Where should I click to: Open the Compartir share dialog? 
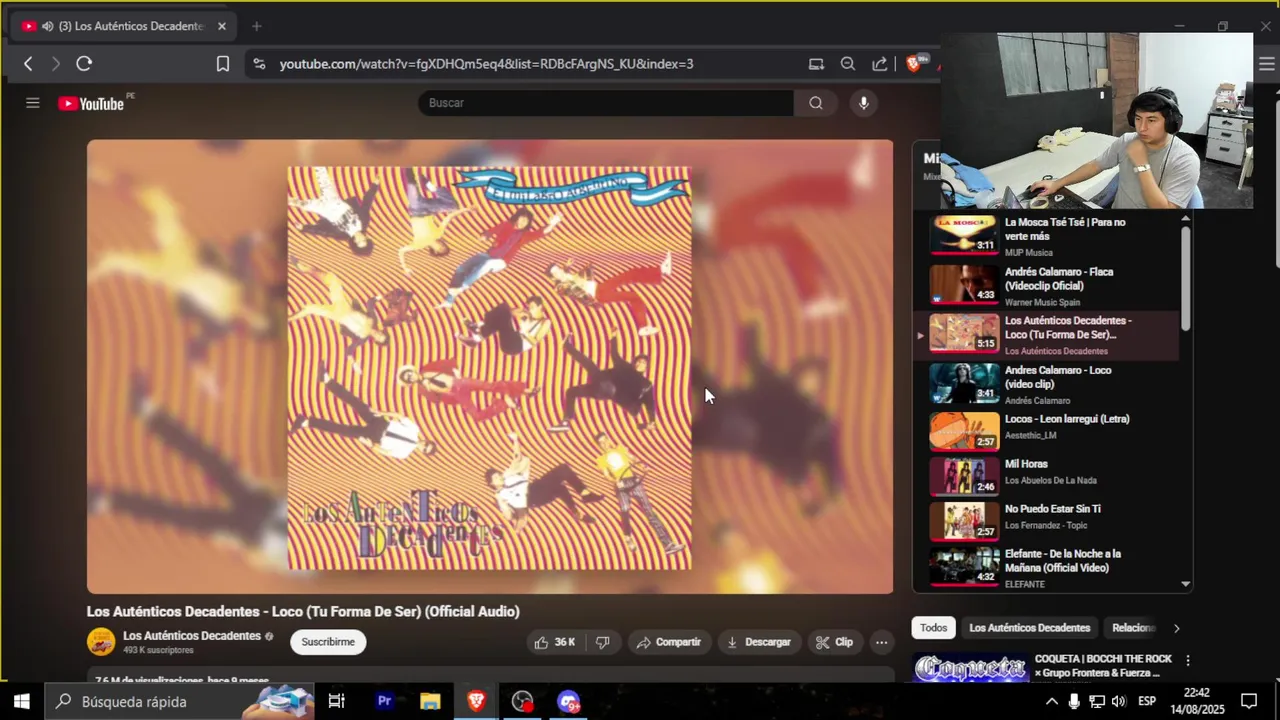coord(668,642)
